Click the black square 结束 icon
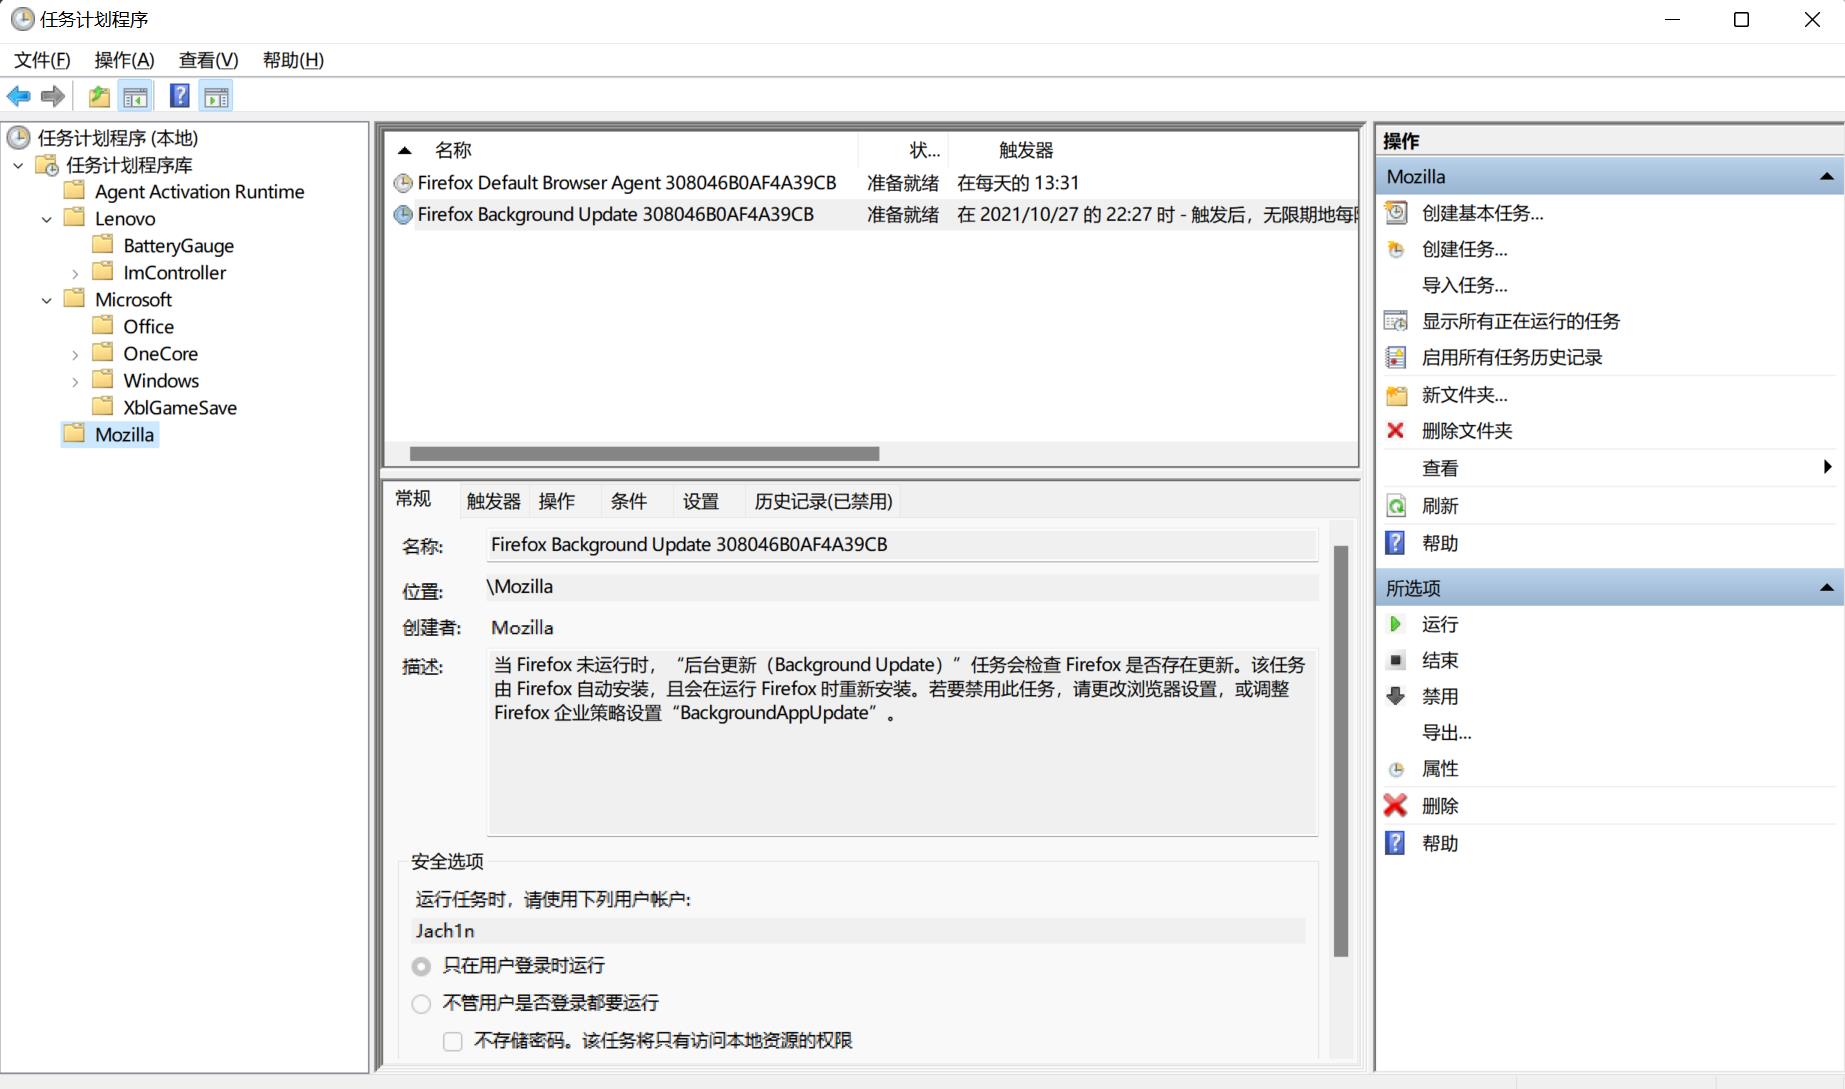Viewport: 1845px width, 1089px height. tap(1396, 660)
